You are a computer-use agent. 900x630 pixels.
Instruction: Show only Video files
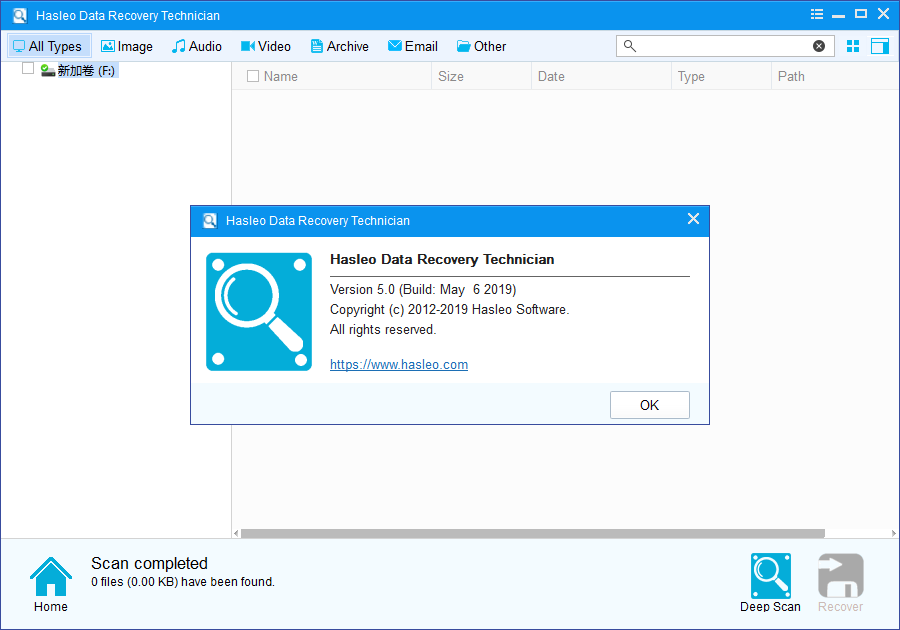266,46
